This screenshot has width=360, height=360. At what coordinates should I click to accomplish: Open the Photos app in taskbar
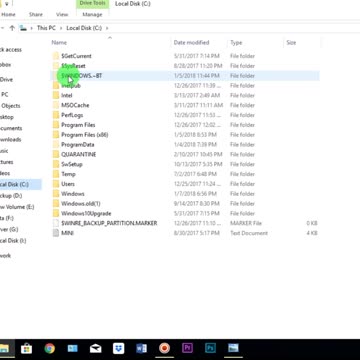[x=233, y=348]
